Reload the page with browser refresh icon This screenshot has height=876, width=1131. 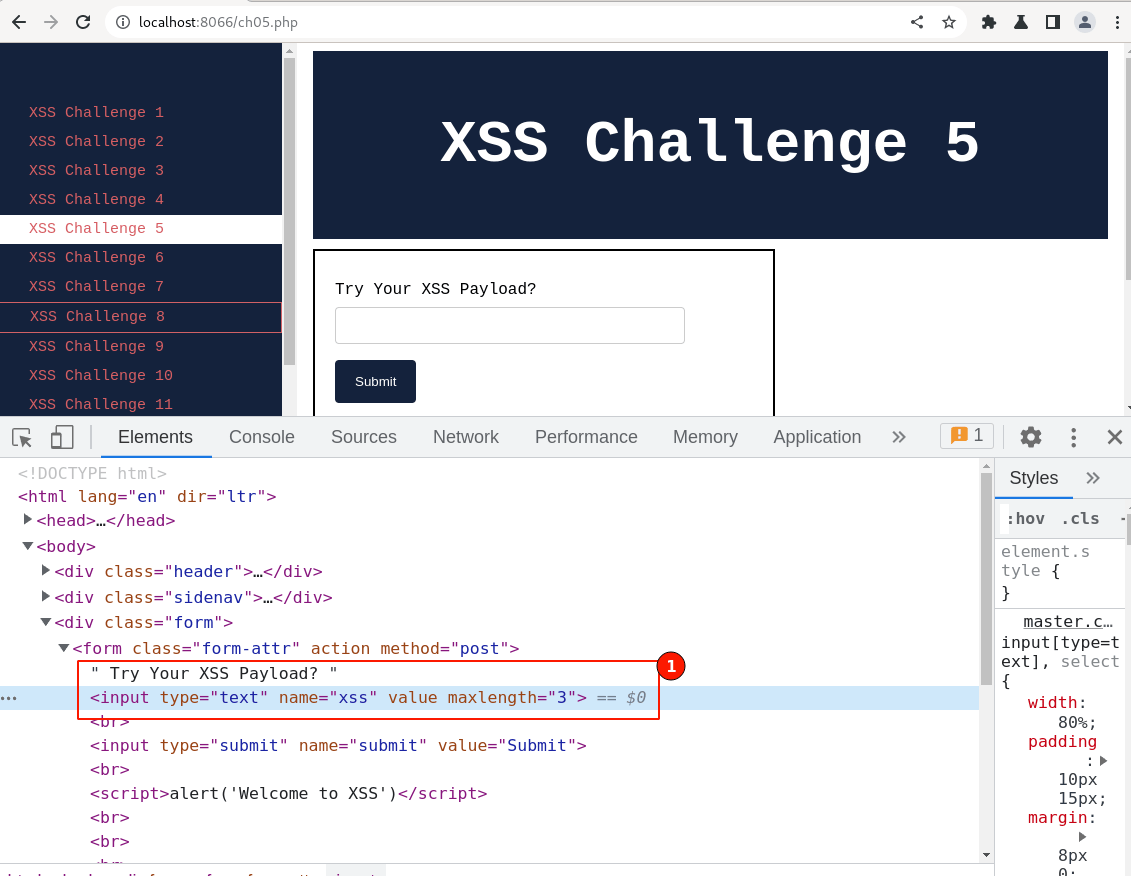click(x=83, y=22)
